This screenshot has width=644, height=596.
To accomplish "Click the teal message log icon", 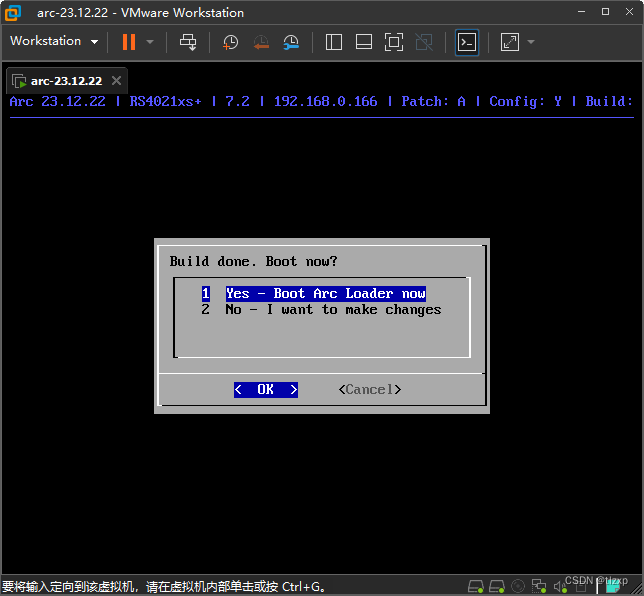I will coord(613,587).
